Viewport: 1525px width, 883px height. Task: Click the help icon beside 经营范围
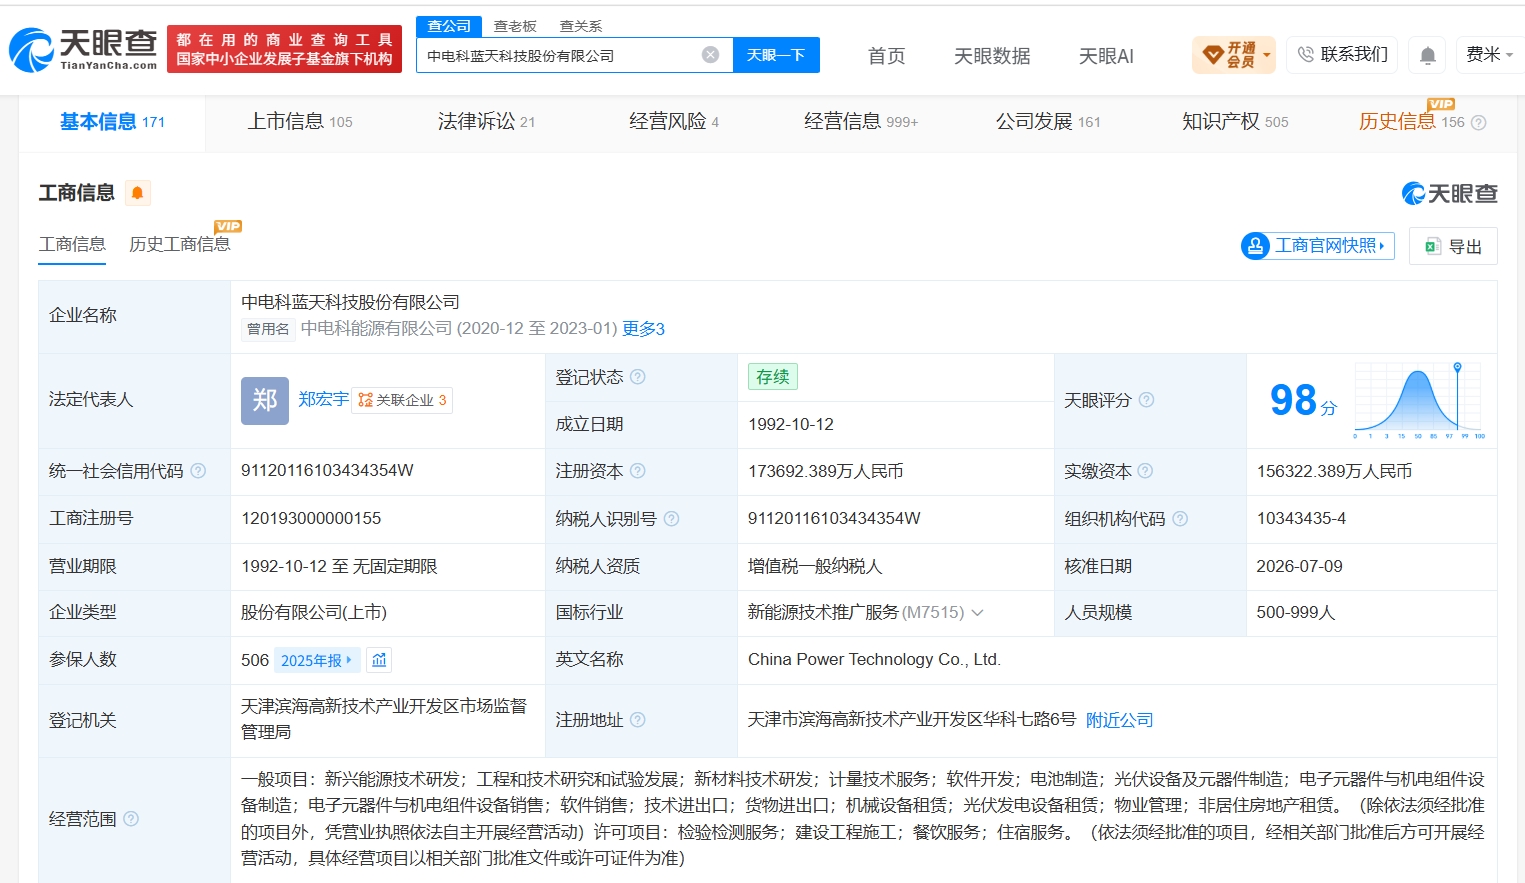point(131,819)
